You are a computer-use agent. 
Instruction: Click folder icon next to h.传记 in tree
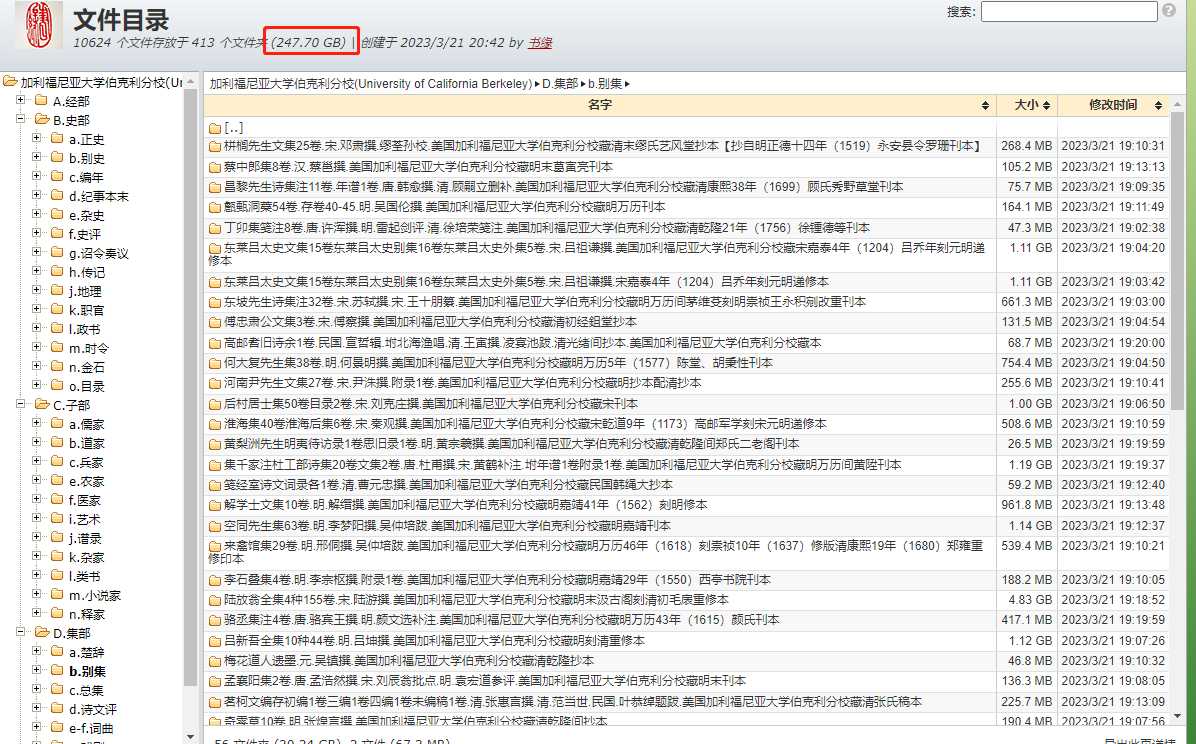(x=57, y=272)
